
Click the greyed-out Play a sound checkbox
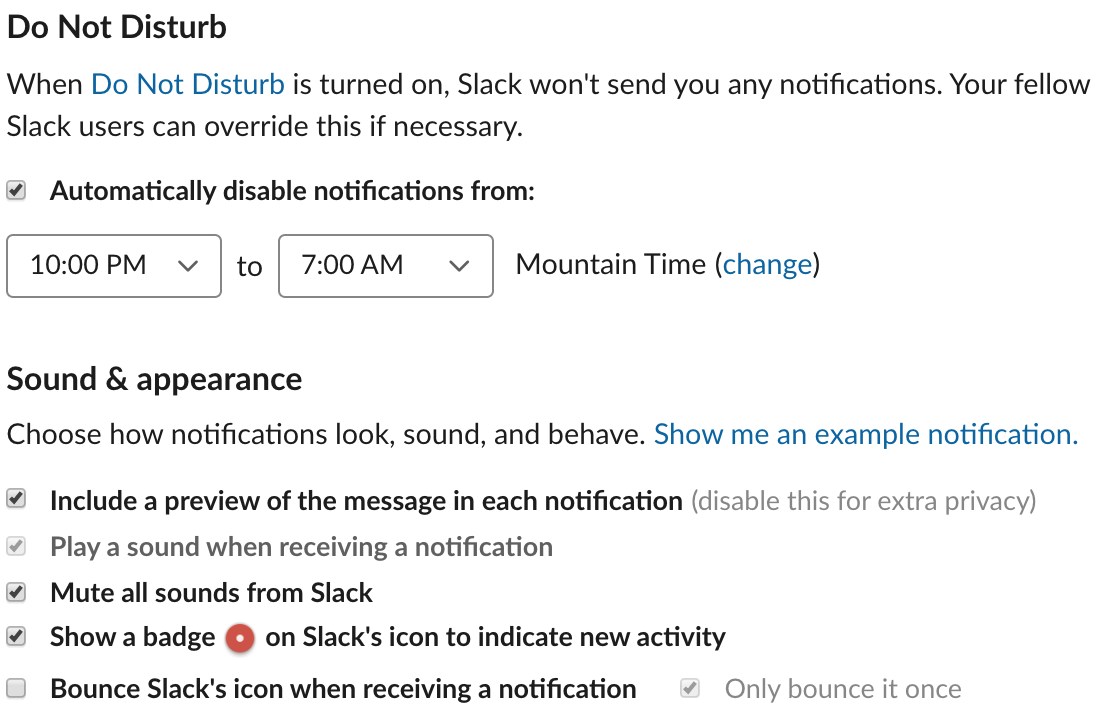click(16, 547)
